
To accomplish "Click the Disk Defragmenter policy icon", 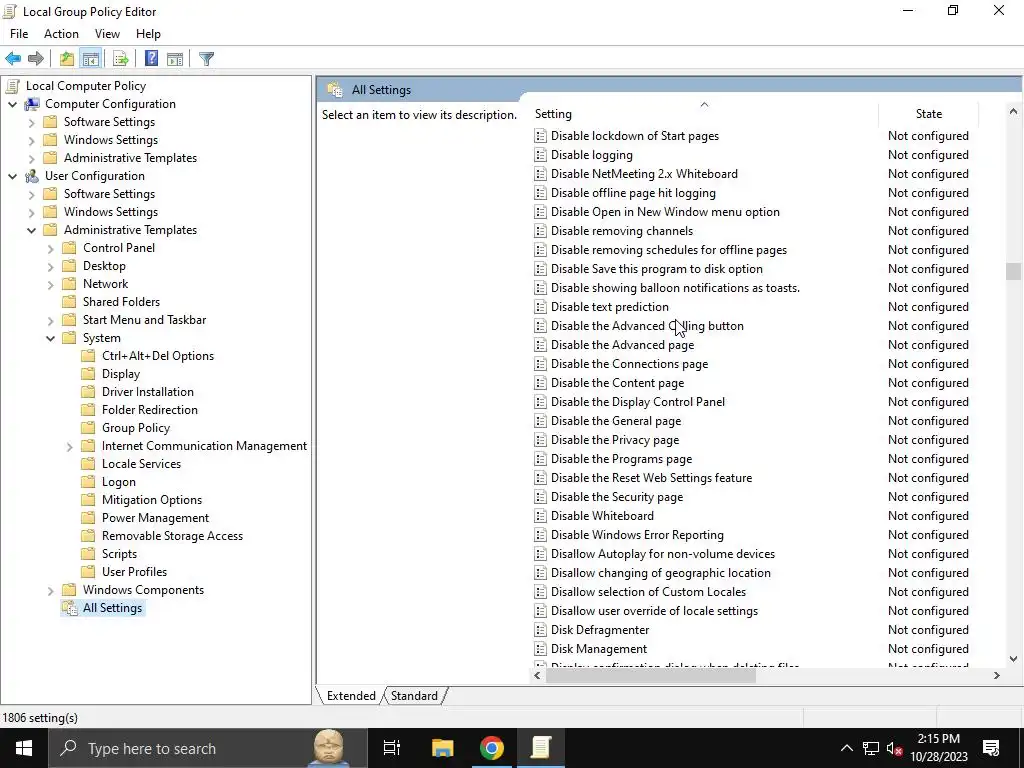I will click(x=540, y=630).
